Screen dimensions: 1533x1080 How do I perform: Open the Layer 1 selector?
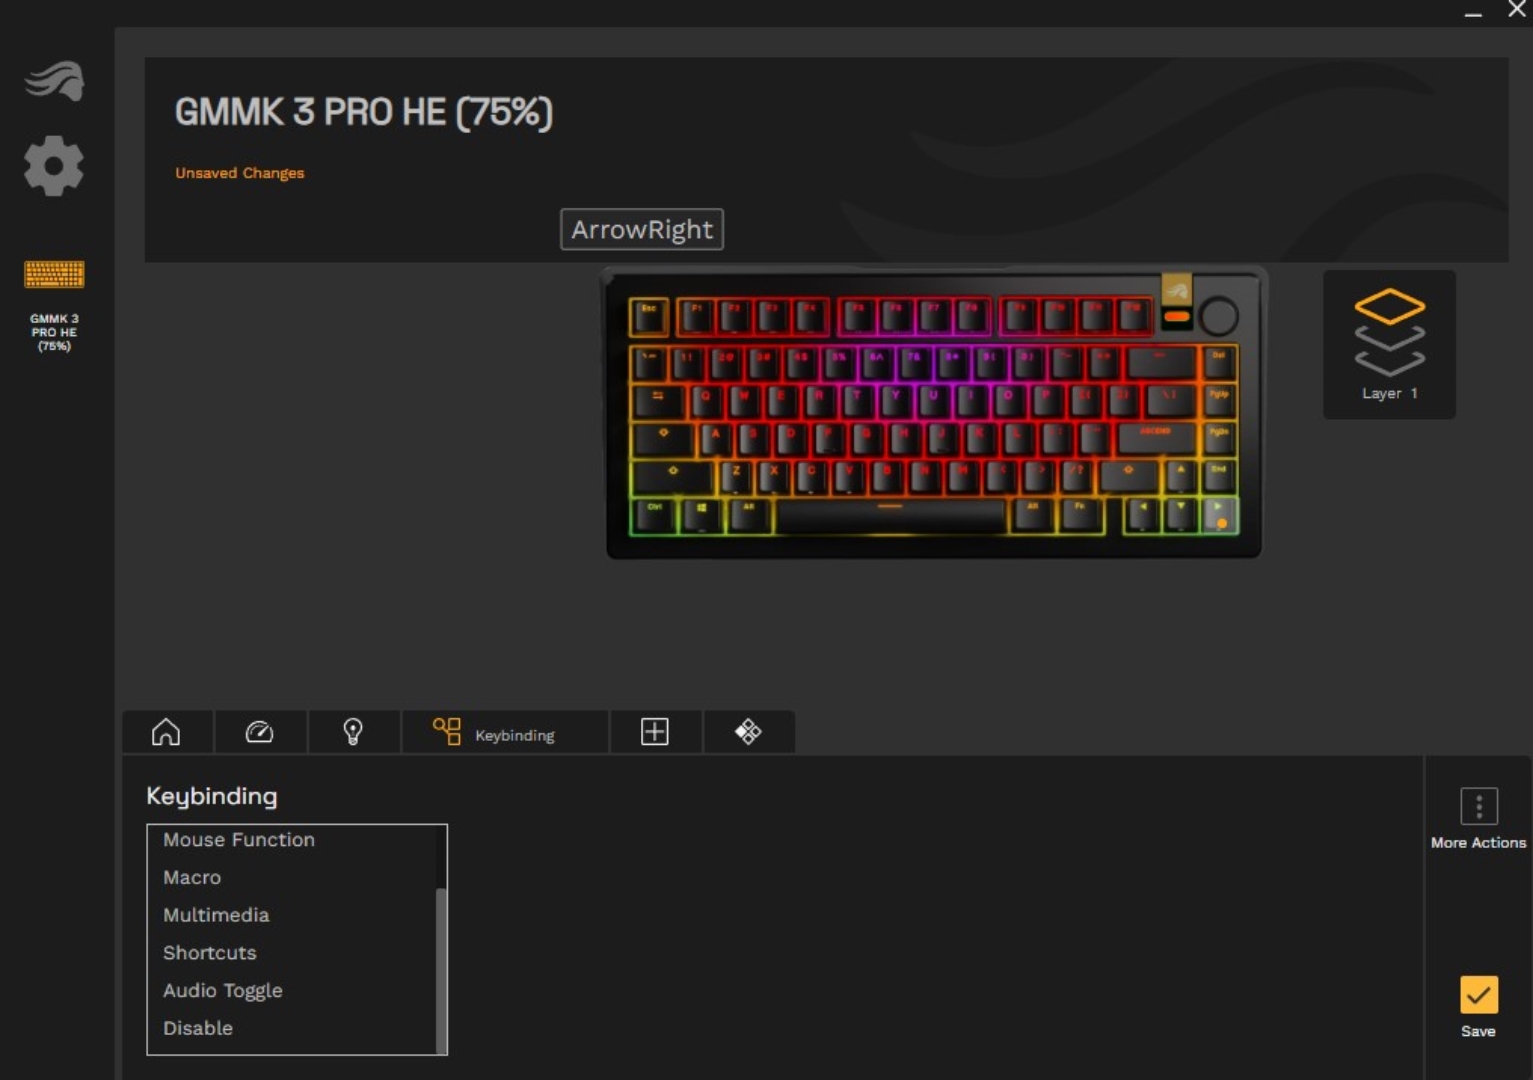[x=1389, y=344]
